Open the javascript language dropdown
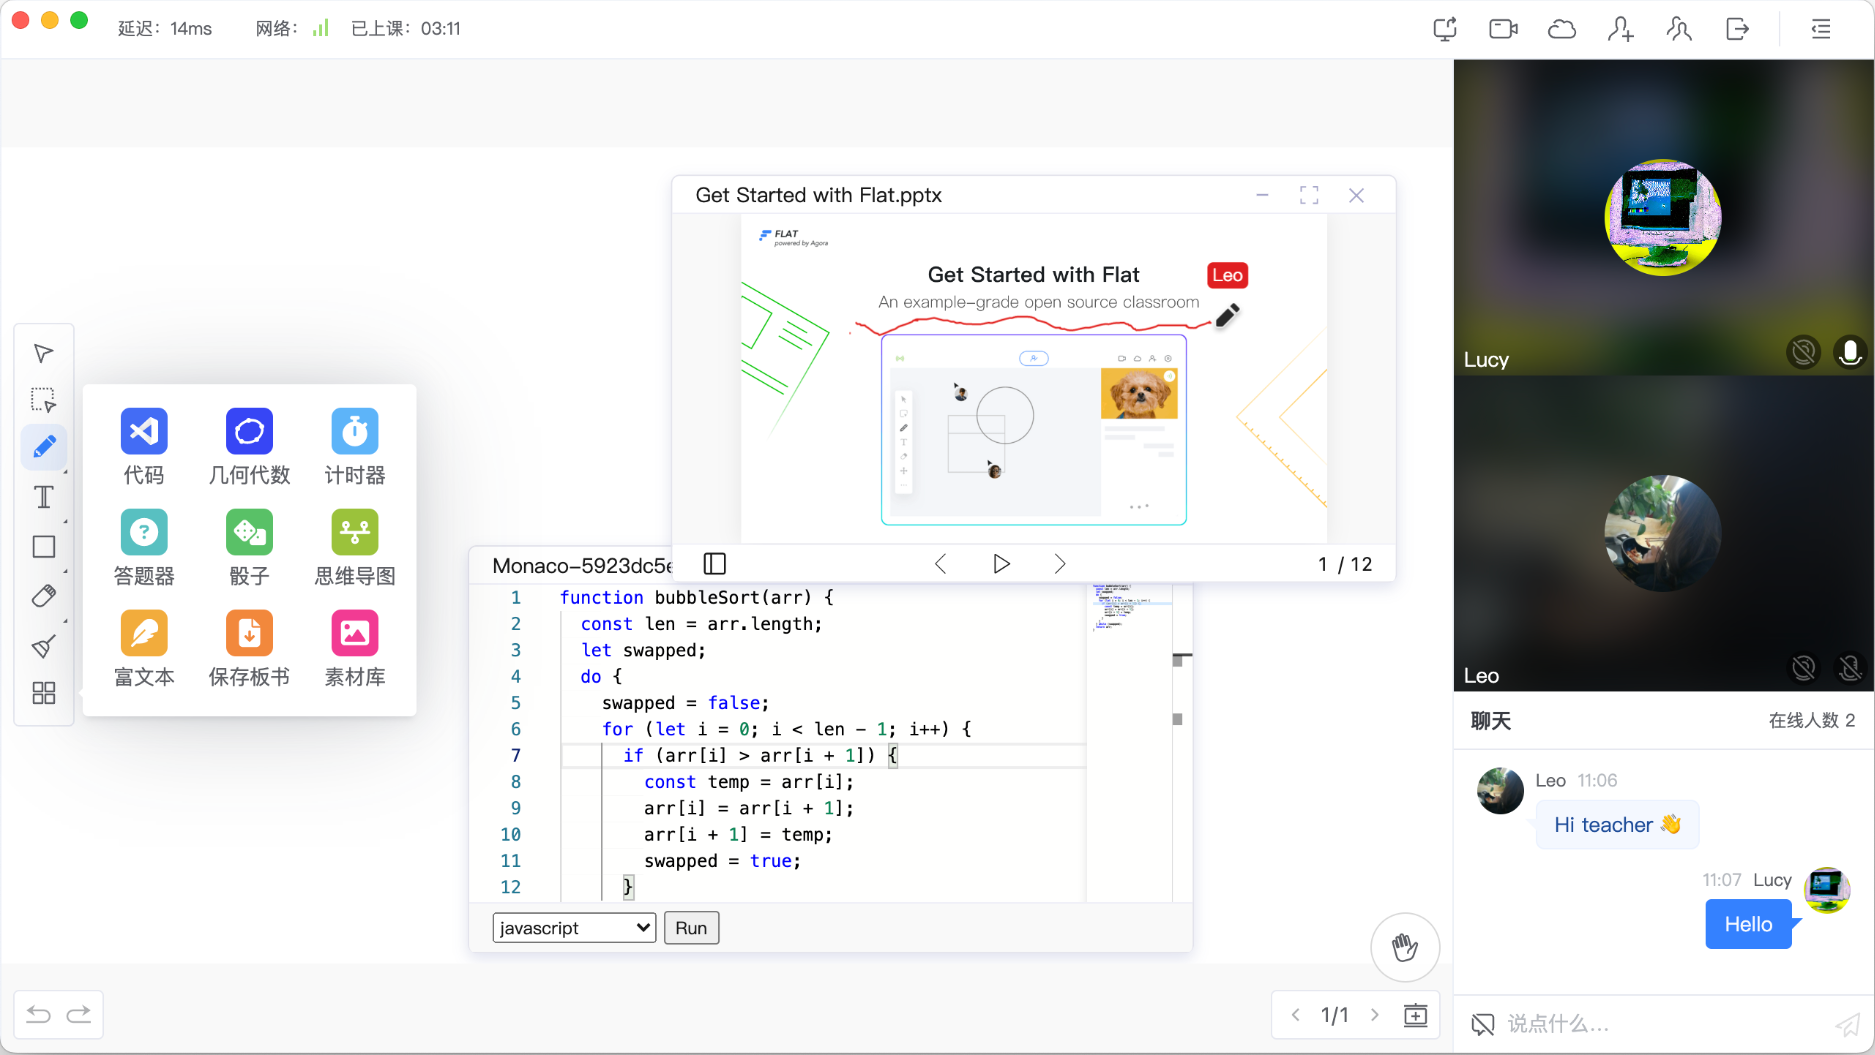 [x=574, y=928]
